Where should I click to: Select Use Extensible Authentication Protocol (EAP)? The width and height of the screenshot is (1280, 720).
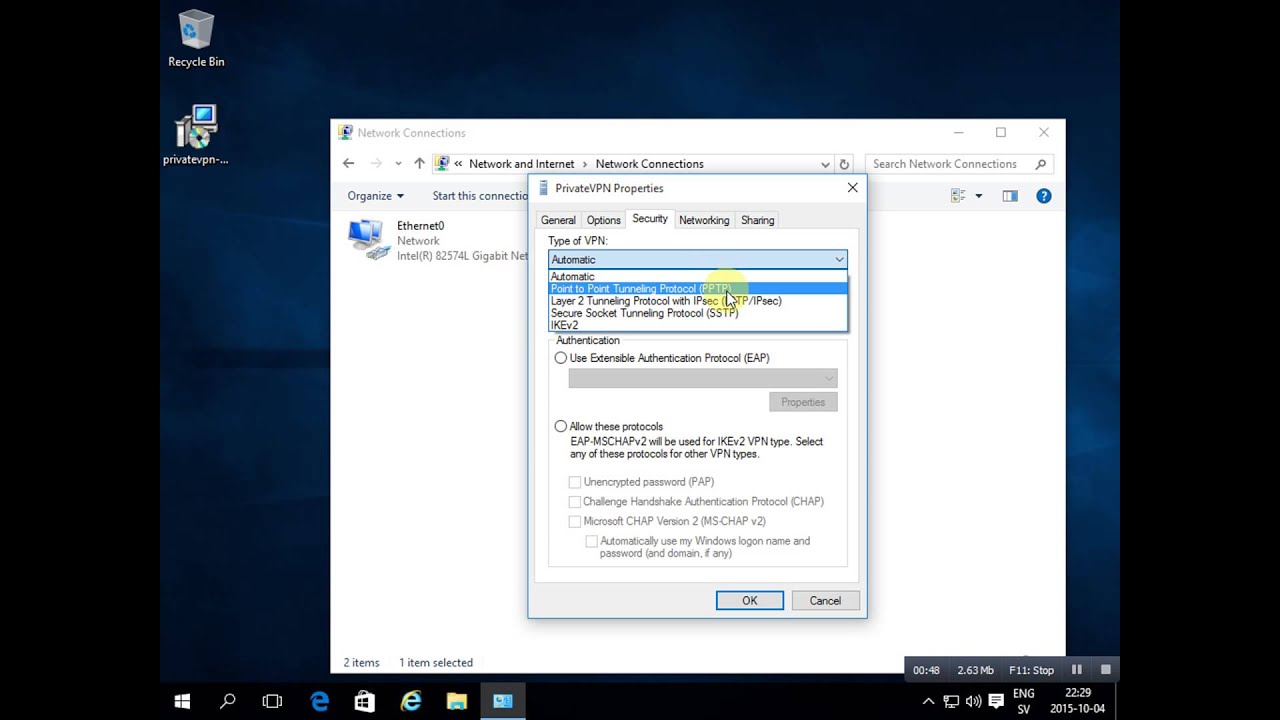(x=561, y=358)
